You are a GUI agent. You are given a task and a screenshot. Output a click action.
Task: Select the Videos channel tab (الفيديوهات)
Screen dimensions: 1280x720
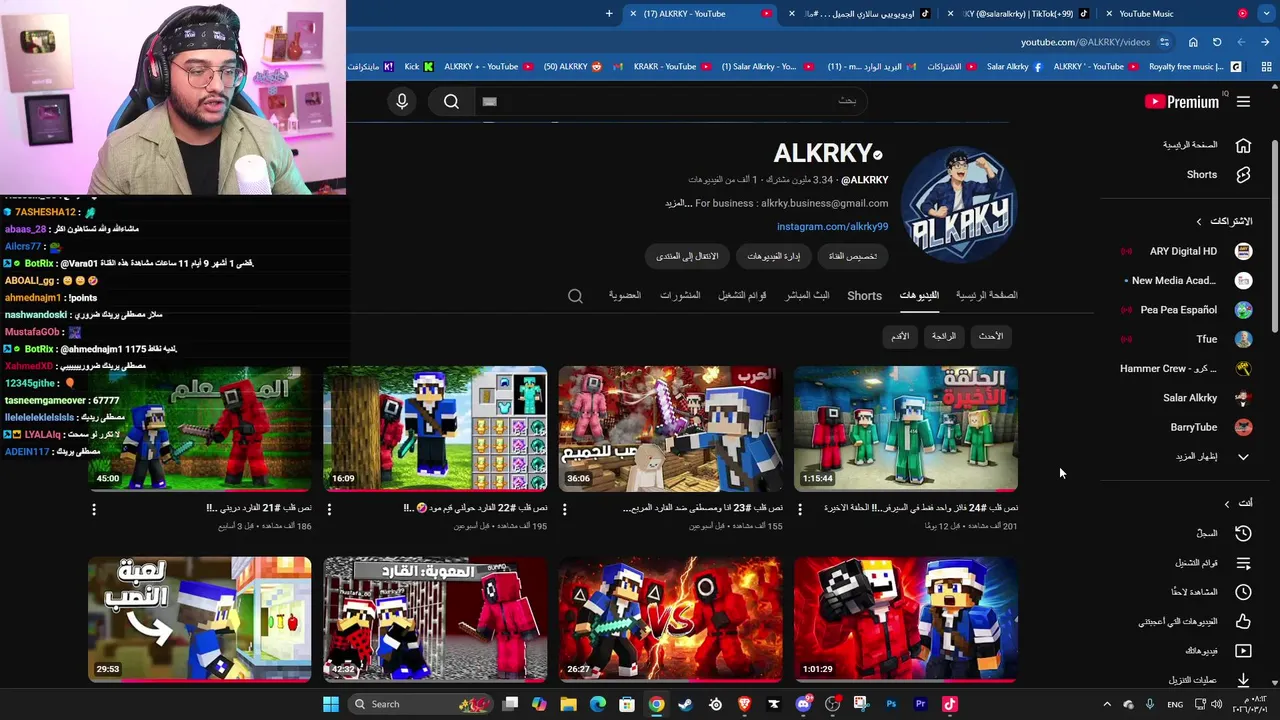point(919,295)
